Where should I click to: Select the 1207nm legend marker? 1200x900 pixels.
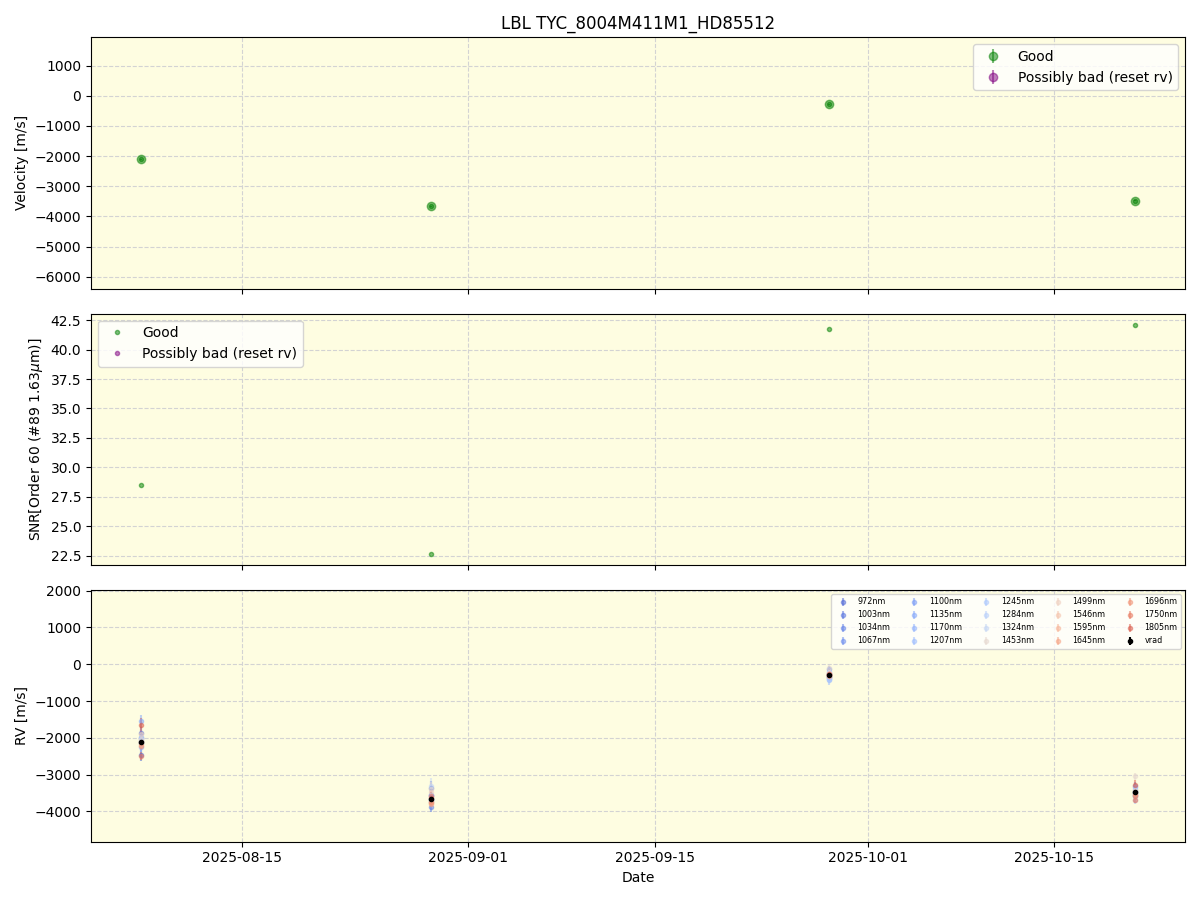click(x=914, y=641)
